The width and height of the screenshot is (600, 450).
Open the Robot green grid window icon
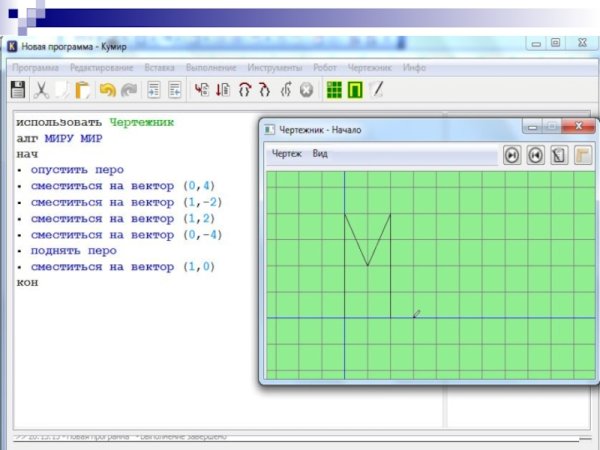pyautogui.click(x=334, y=90)
